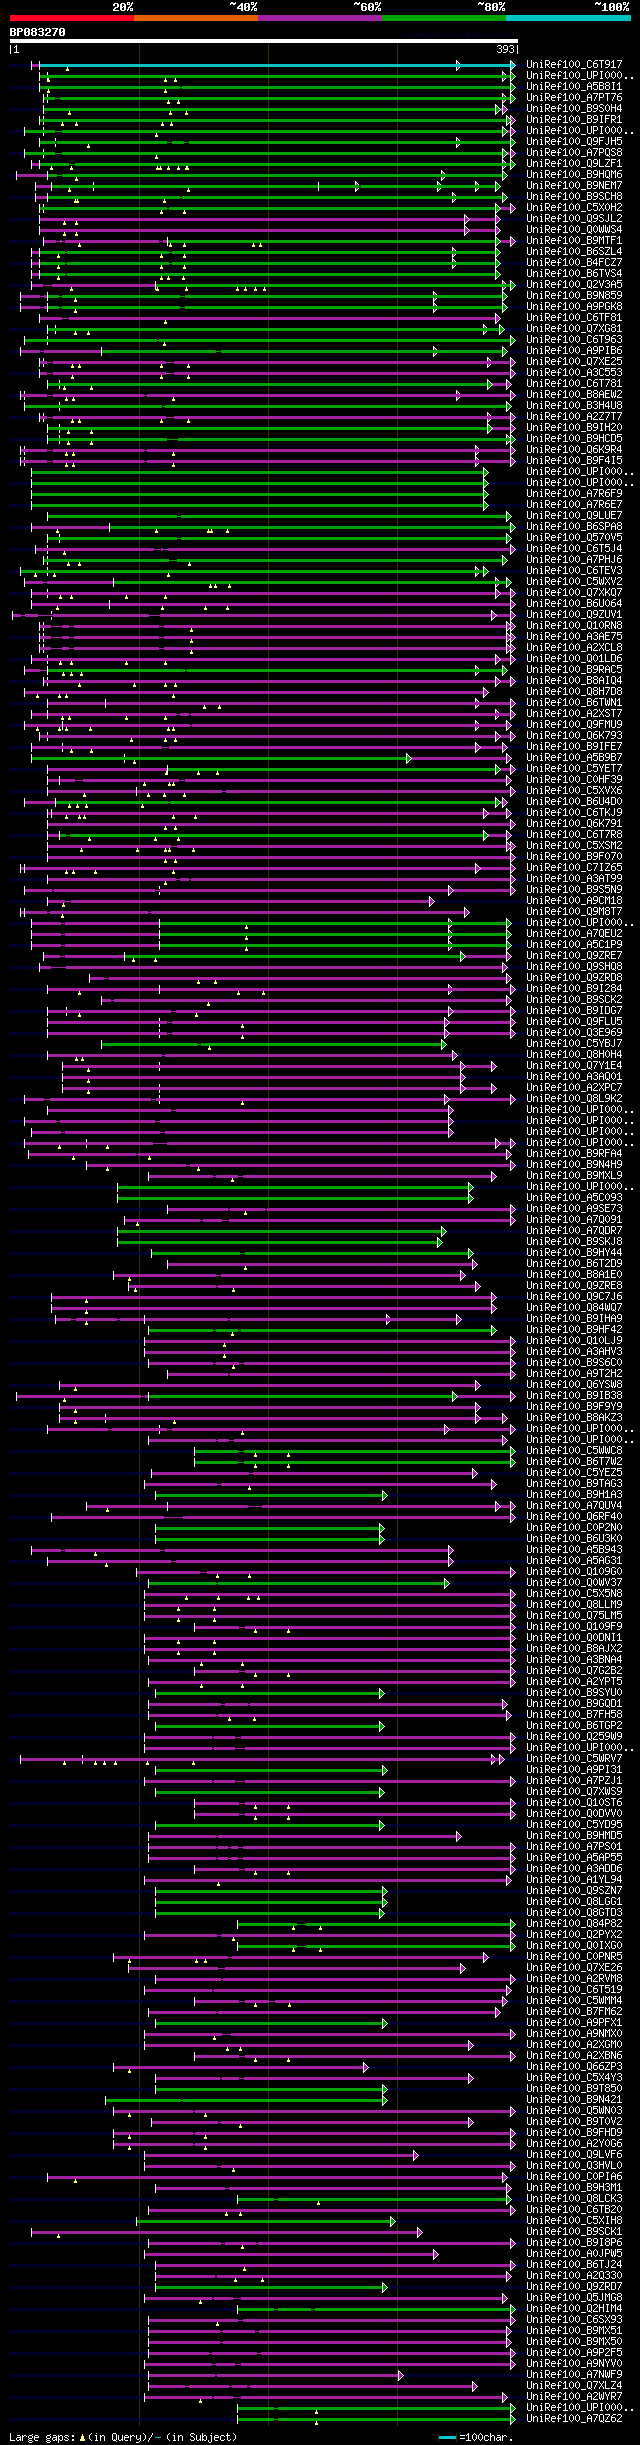Open hit UniRef100_B3H4U8
The height and width of the screenshot is (2445, 640).
(x=575, y=406)
